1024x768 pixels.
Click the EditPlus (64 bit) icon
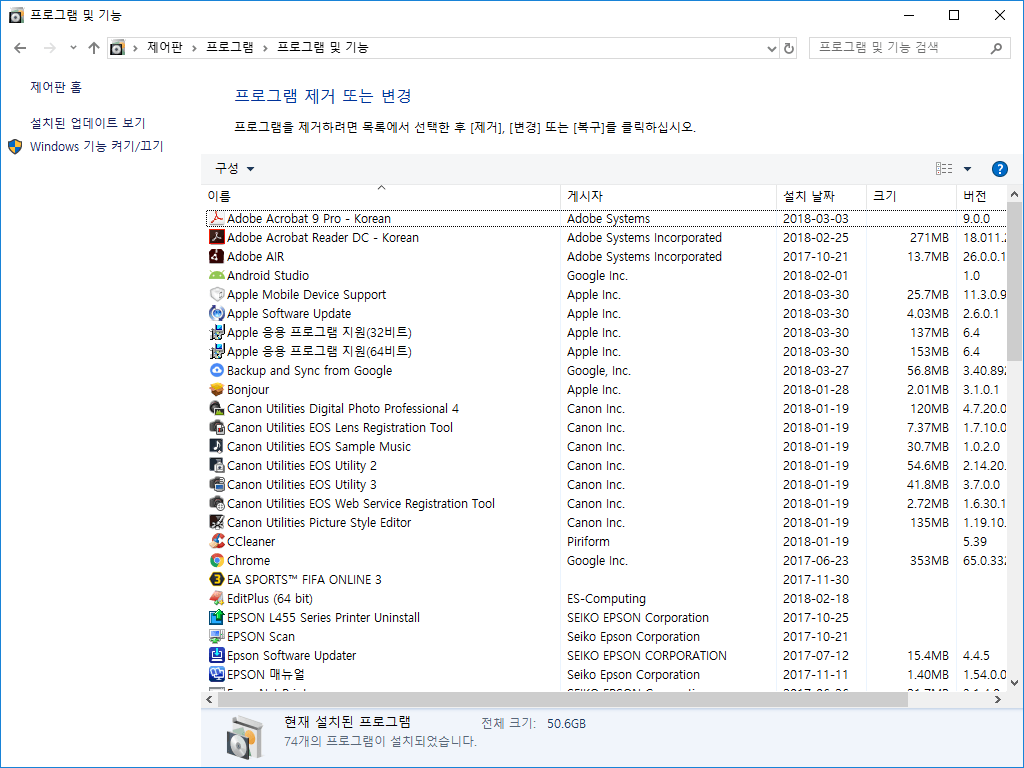coord(217,598)
